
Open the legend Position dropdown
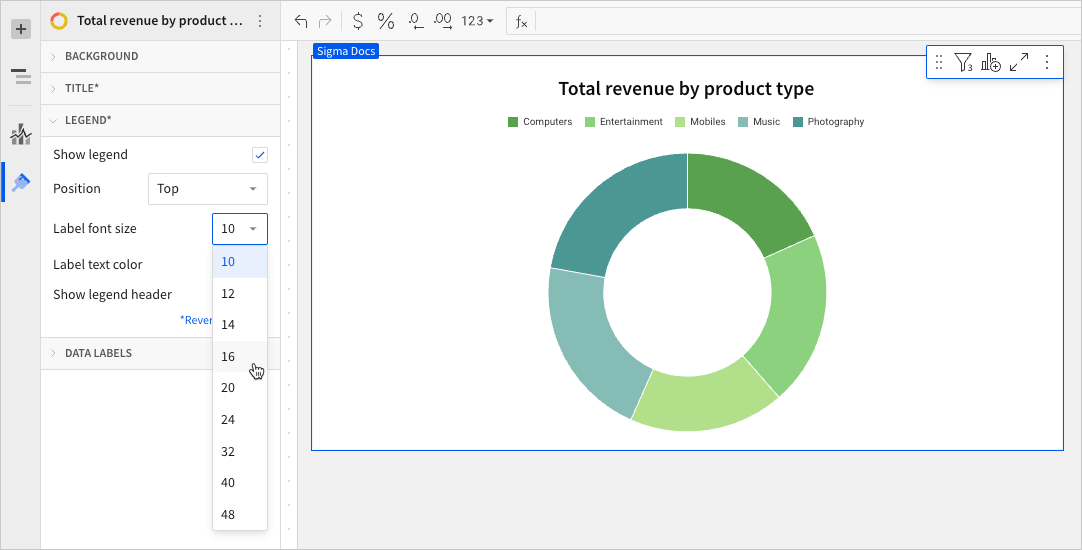coord(207,189)
